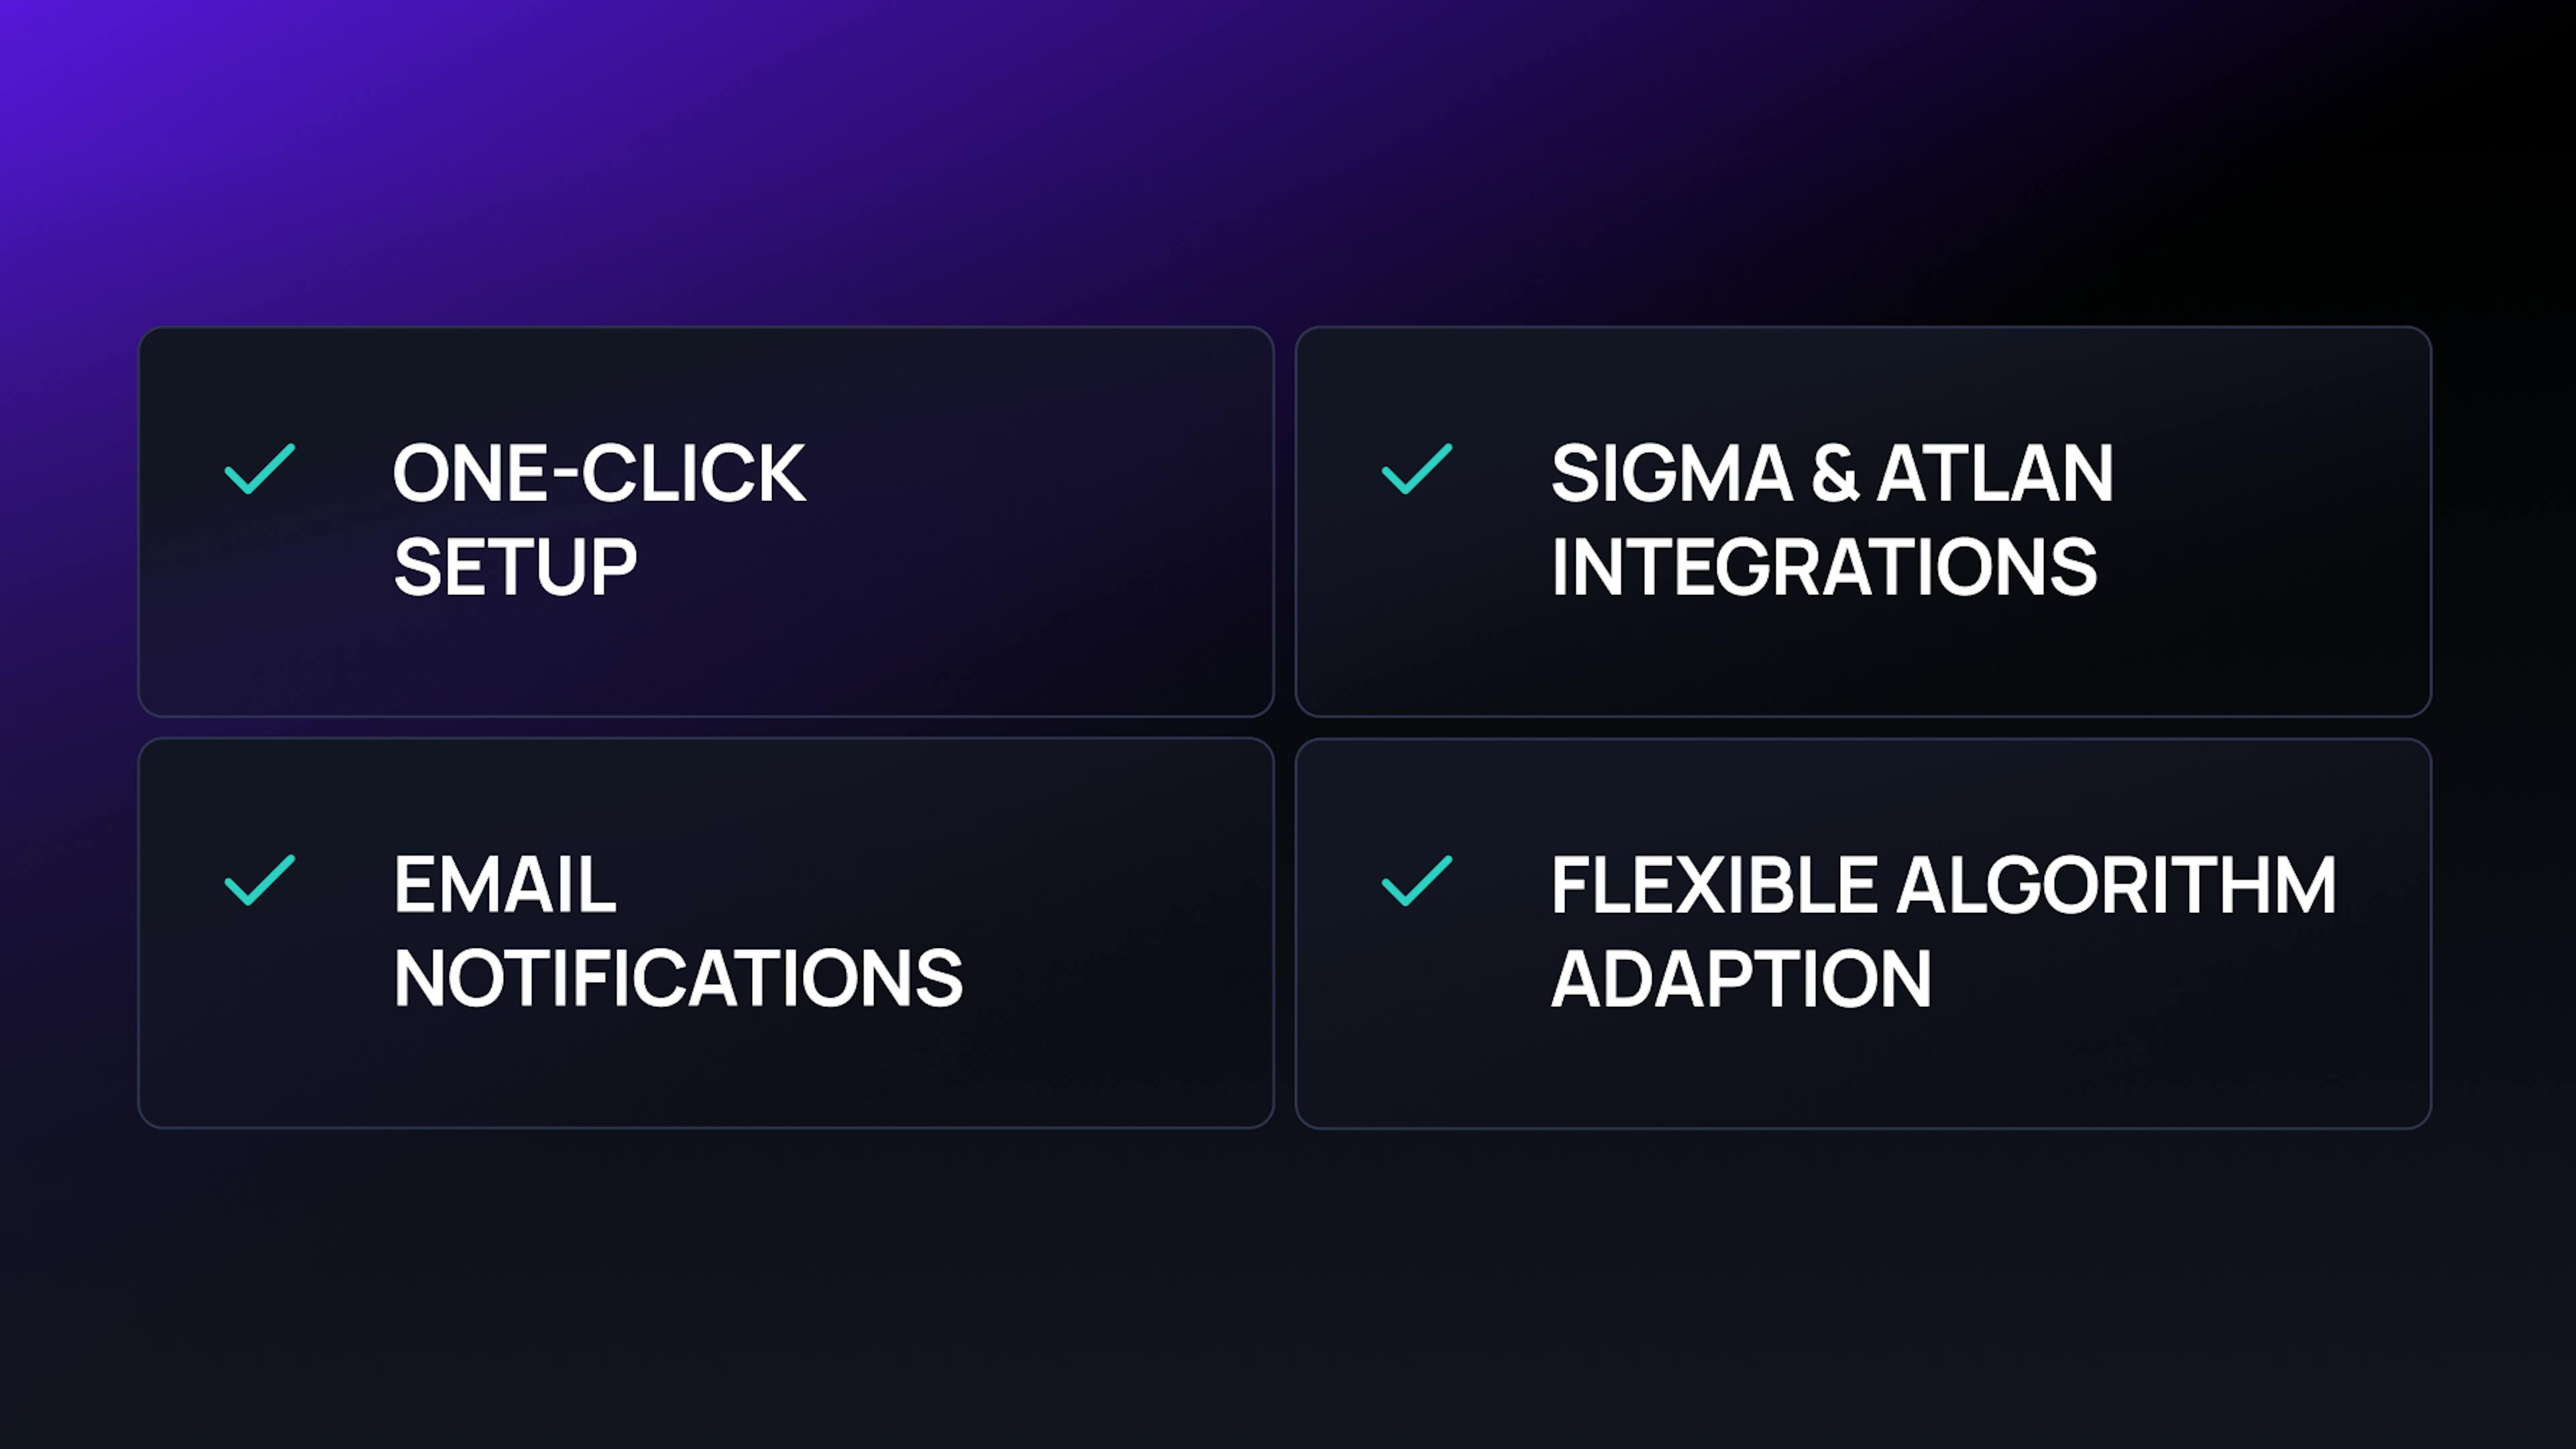Select the checkmark beside Email Notifications
Screen dimensions: 2576x1449
click(260, 881)
